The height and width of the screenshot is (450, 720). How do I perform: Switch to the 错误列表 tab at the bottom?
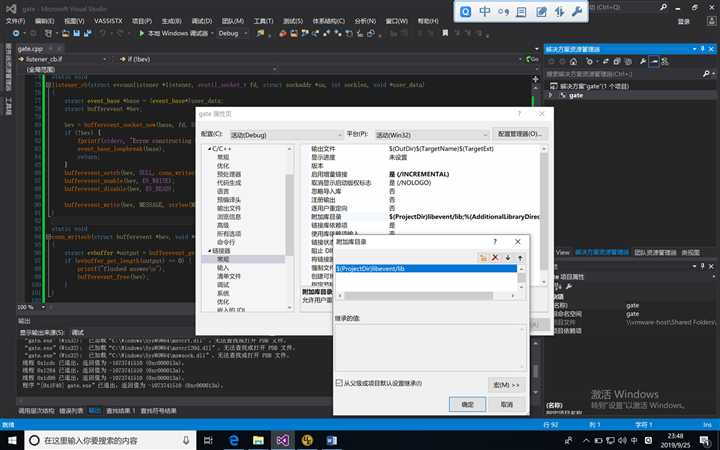(71, 411)
